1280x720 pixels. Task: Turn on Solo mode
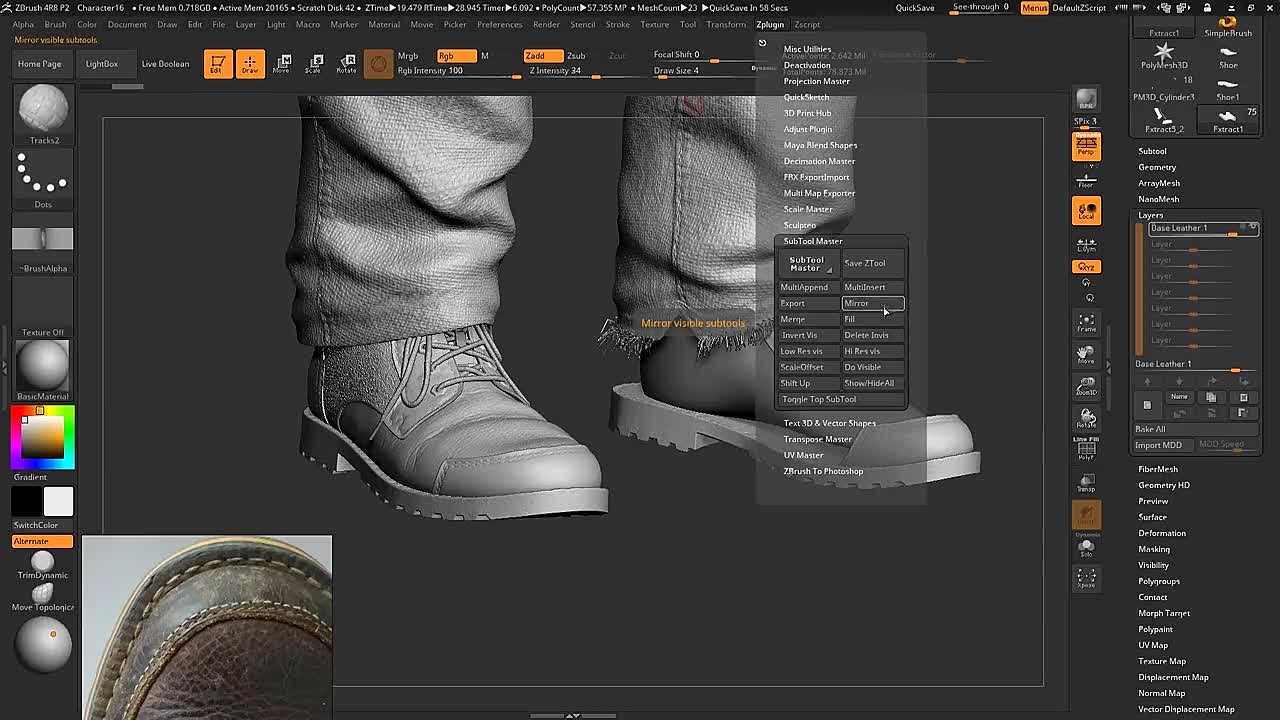(x=1086, y=548)
